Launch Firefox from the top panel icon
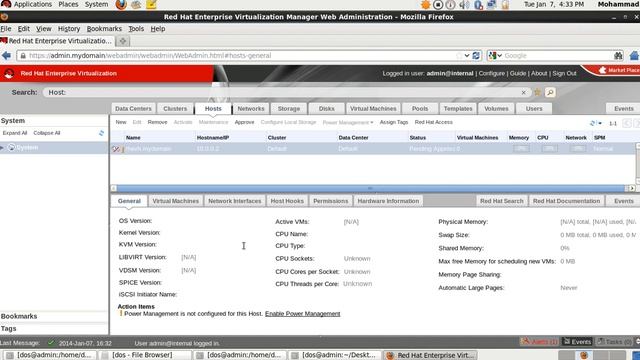640x360 pixels. pos(121,4)
